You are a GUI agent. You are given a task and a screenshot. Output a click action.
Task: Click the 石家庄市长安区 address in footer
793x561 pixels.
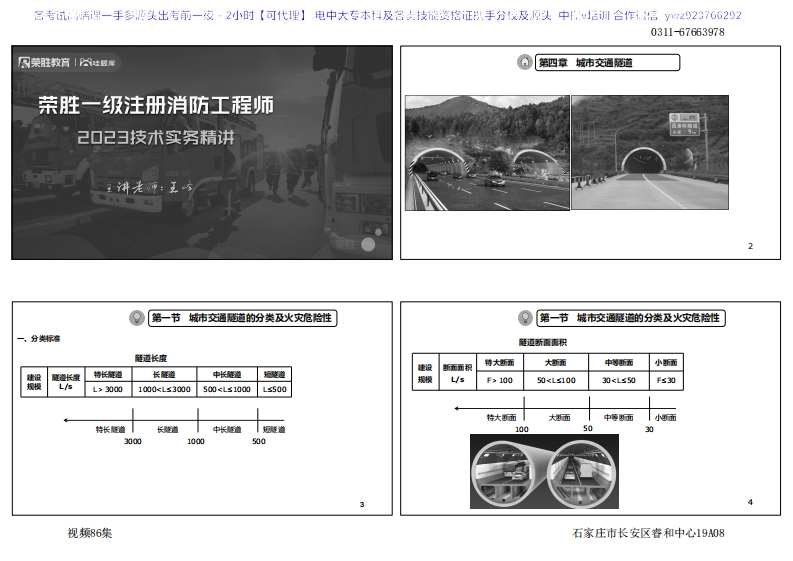pyautogui.click(x=647, y=533)
